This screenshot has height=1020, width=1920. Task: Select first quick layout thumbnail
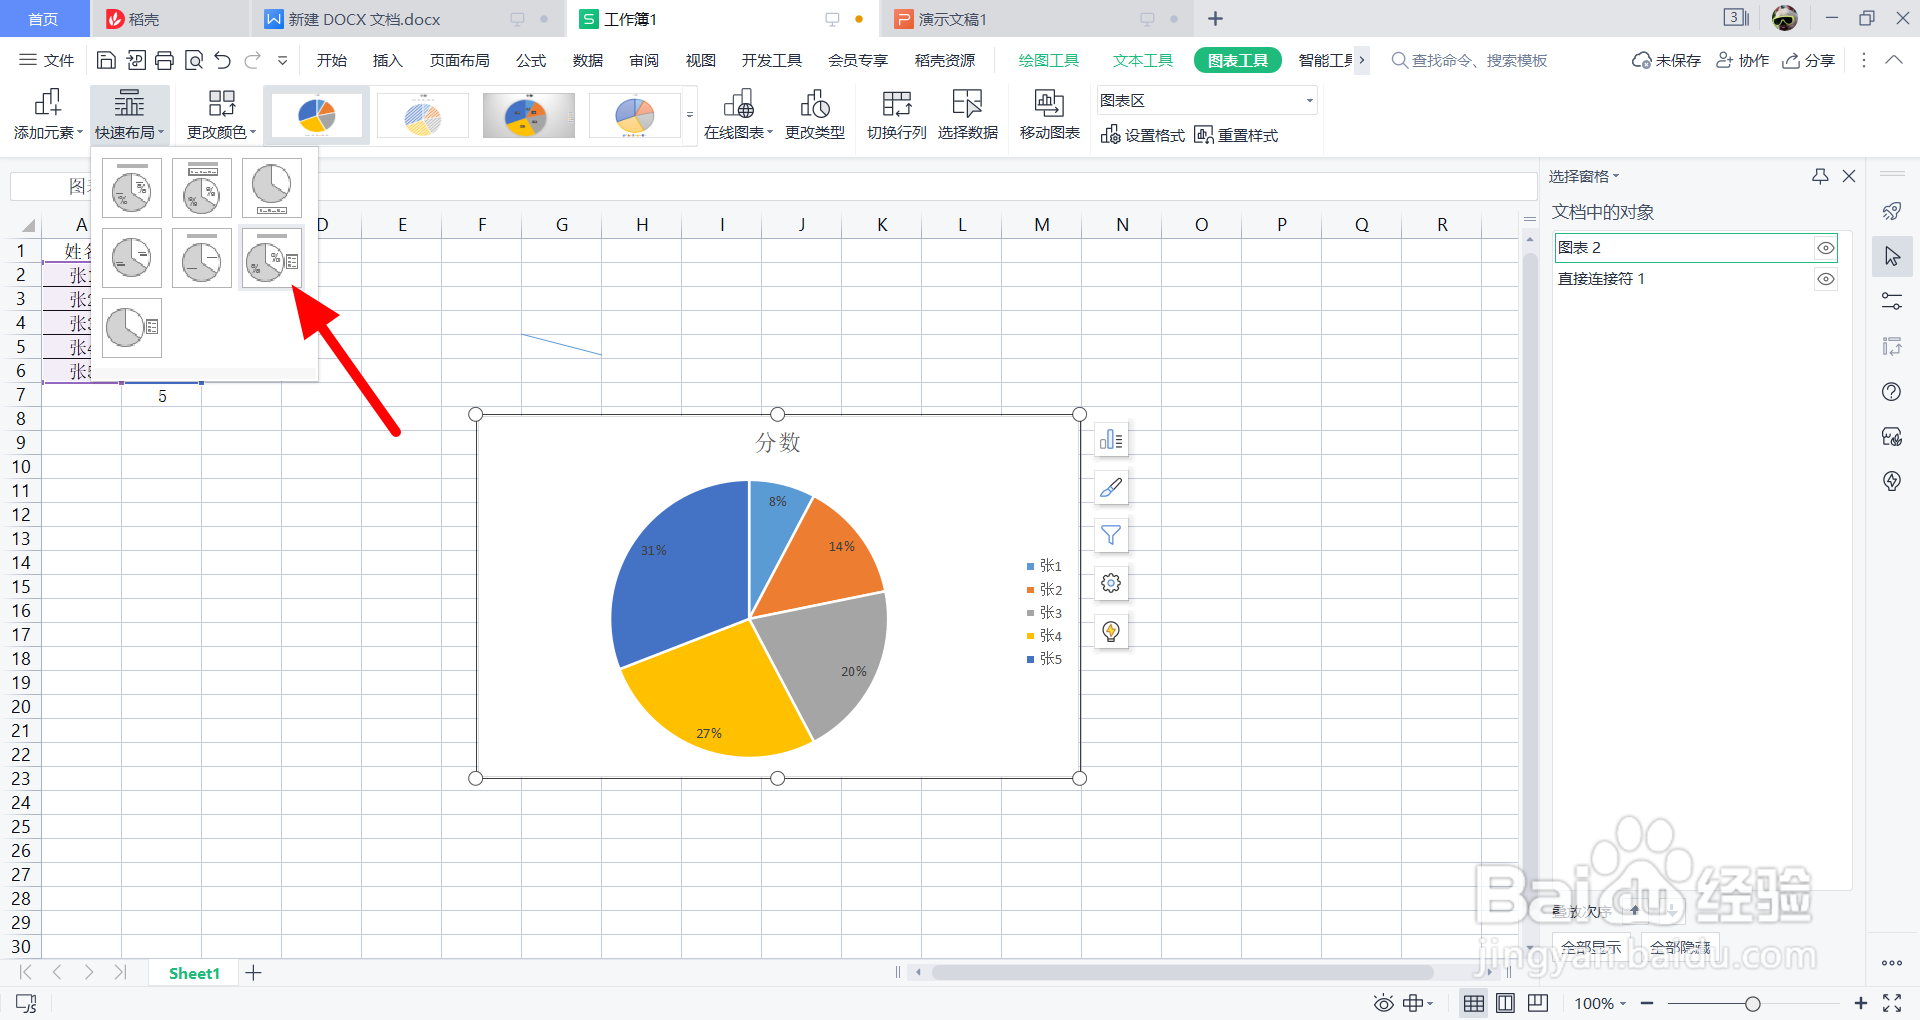pyautogui.click(x=132, y=188)
